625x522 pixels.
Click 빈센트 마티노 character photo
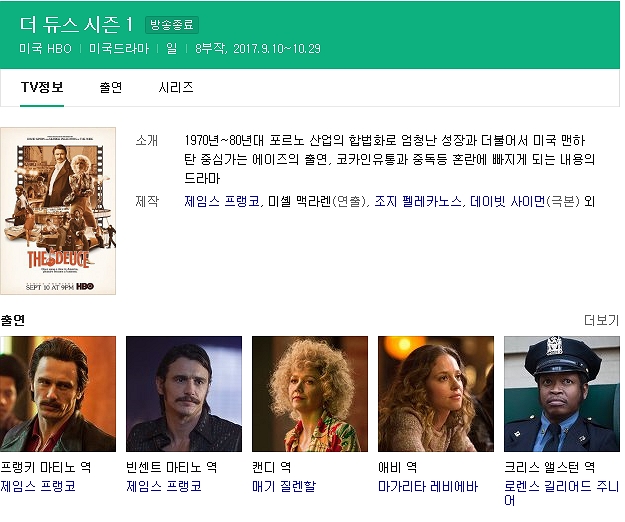184,394
